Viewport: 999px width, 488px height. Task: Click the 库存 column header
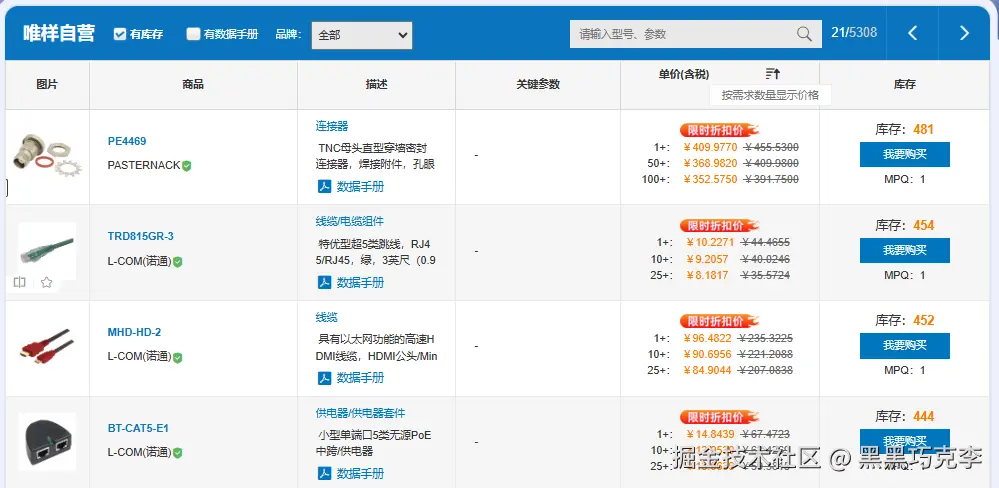point(905,84)
